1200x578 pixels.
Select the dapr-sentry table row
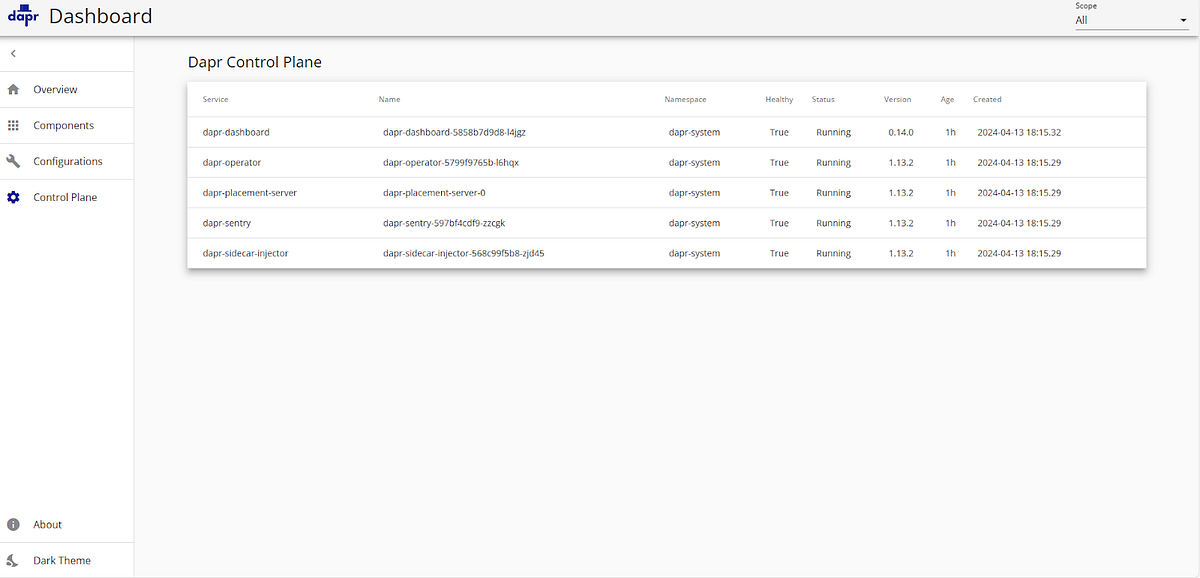500,223
